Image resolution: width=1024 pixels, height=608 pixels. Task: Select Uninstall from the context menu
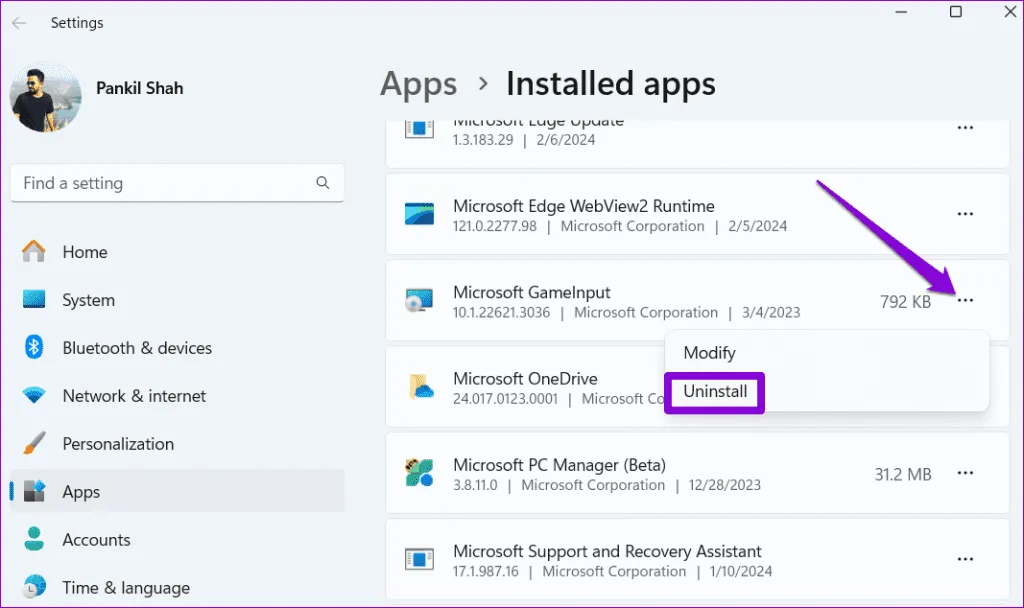pos(715,392)
